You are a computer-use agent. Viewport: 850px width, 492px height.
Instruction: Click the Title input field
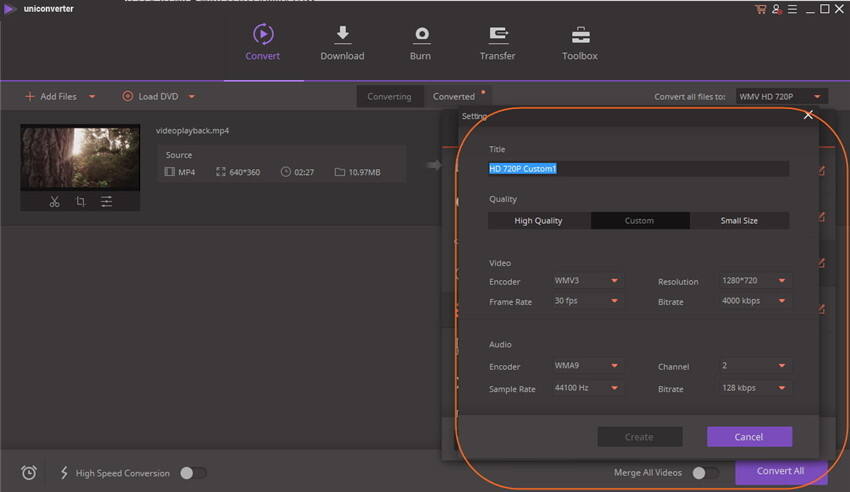pyautogui.click(x=639, y=169)
